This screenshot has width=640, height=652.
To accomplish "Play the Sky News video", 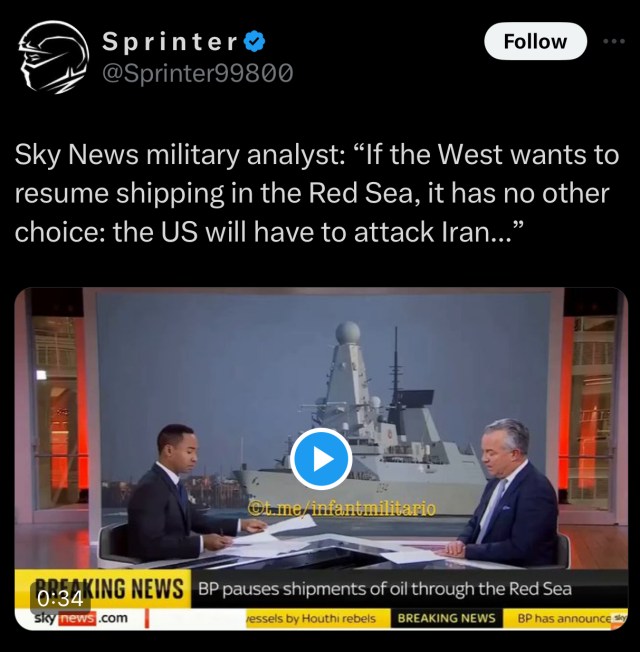I will (321, 459).
